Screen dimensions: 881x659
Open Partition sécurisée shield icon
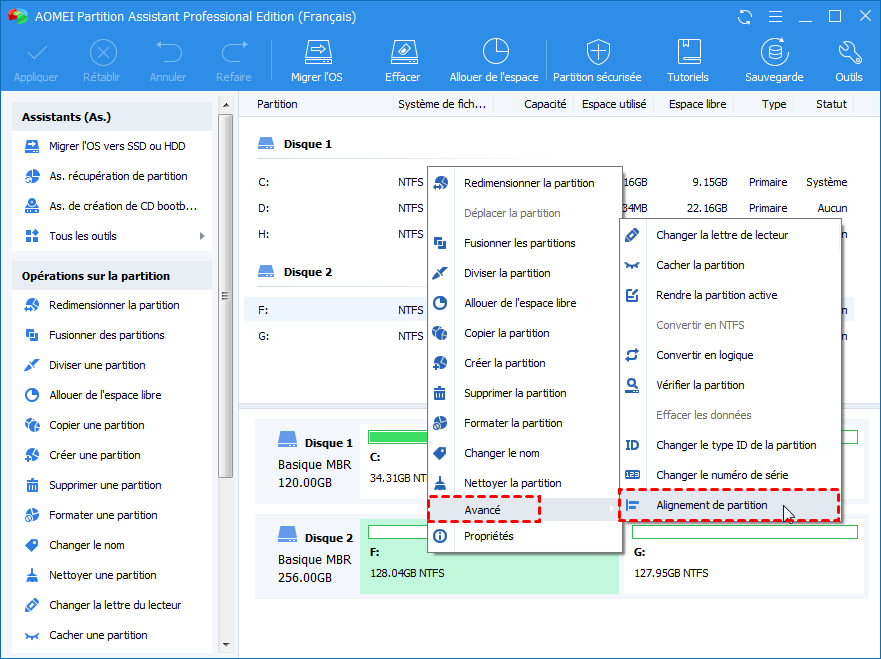(598, 52)
